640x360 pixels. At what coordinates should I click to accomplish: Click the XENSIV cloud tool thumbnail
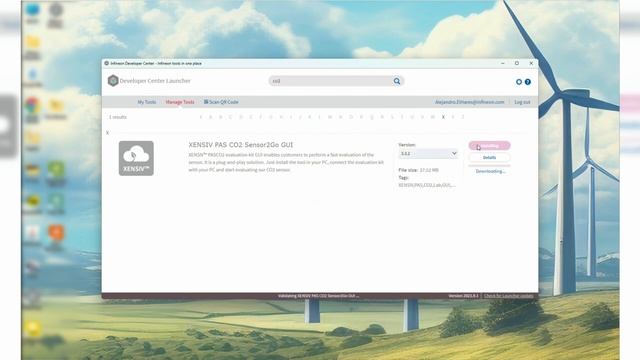136,158
